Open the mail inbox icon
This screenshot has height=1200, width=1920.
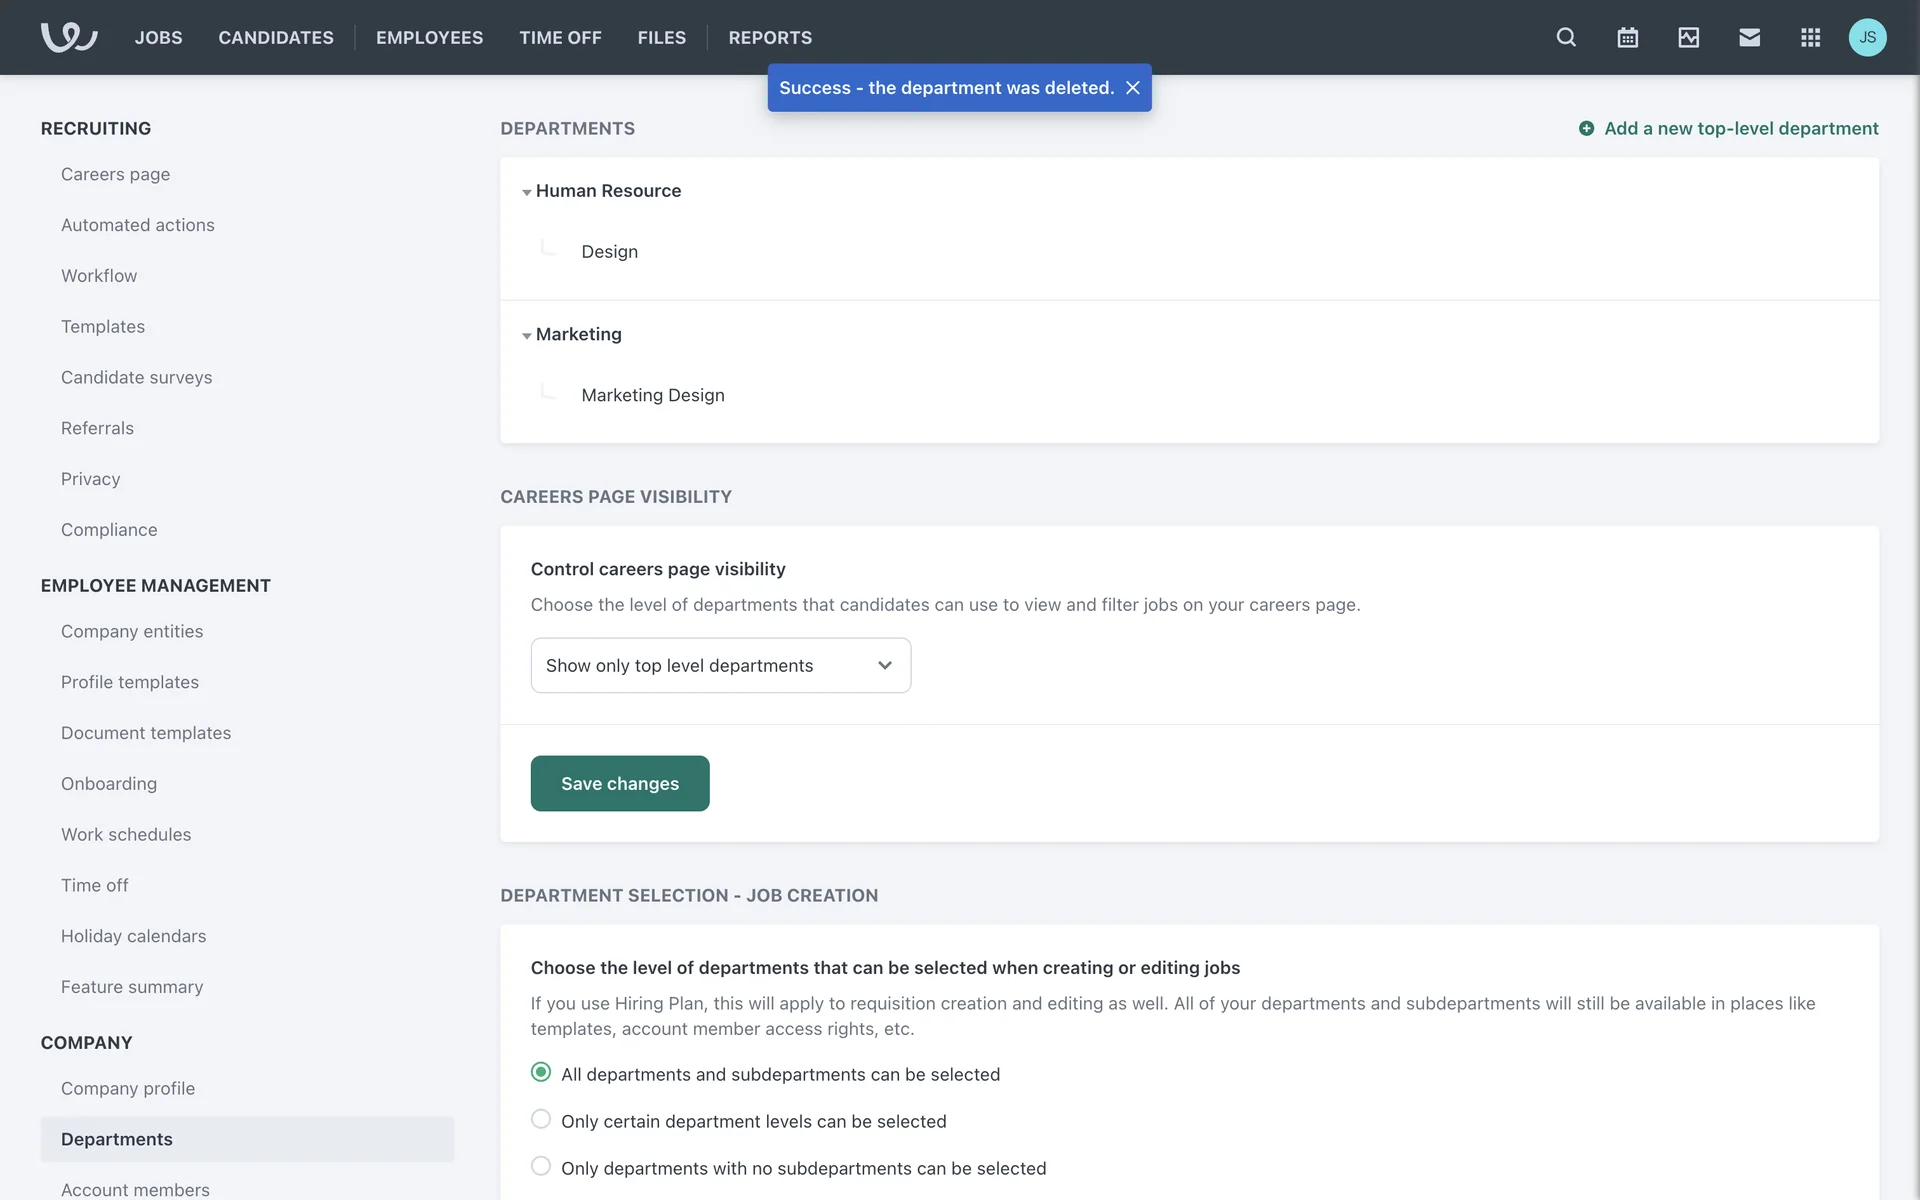click(x=1749, y=37)
